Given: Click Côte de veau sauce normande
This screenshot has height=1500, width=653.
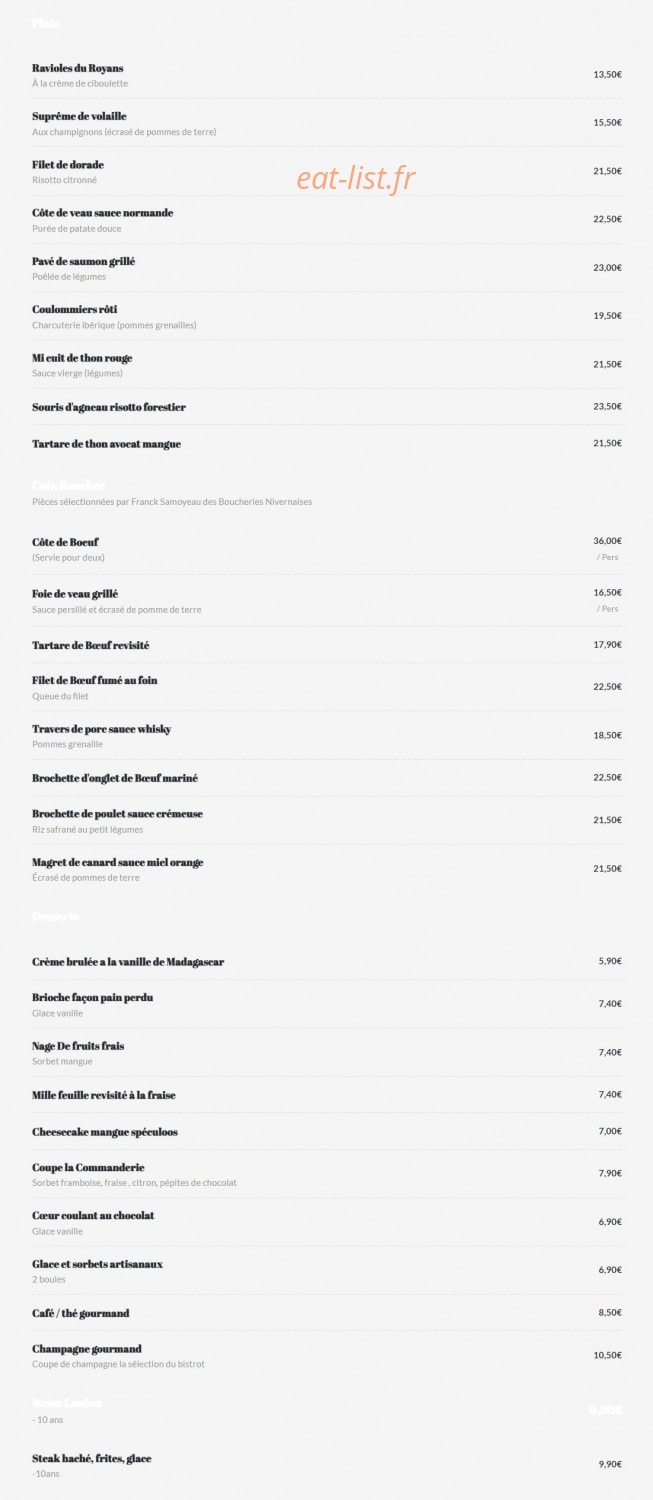Looking at the screenshot, I should point(102,213).
